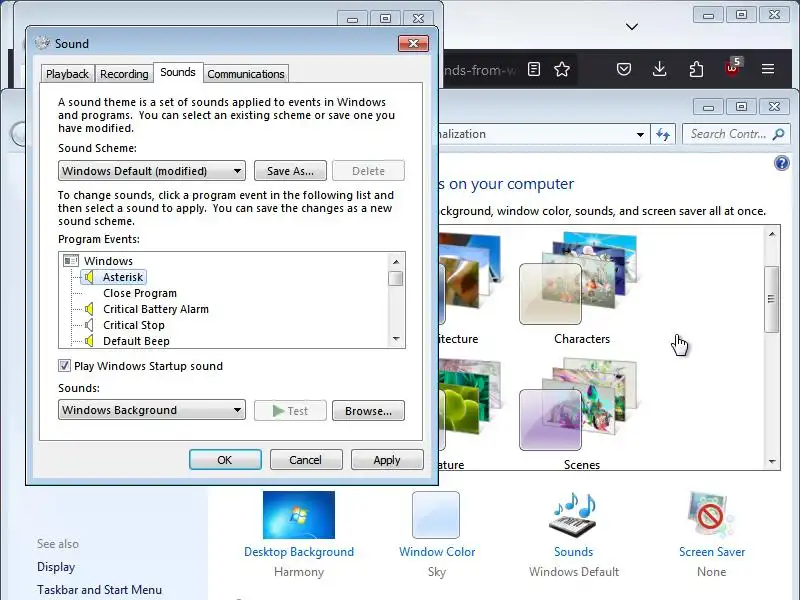Open the Communications tab
The width and height of the screenshot is (800, 600).
(x=246, y=74)
